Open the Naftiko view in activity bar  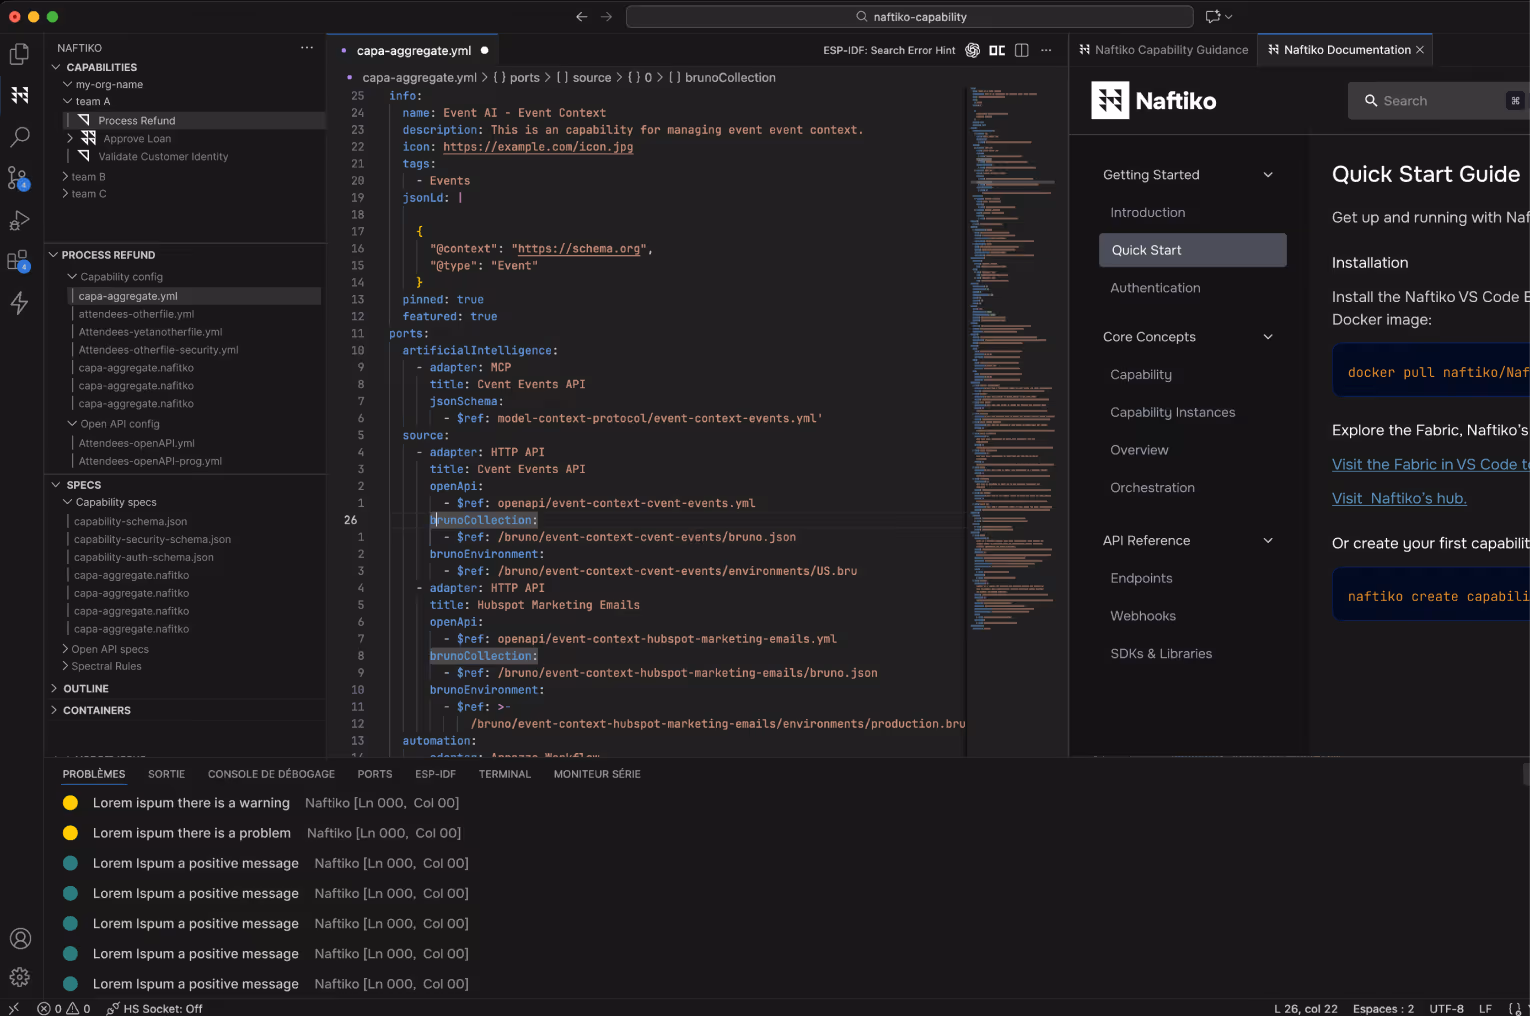pos(19,95)
